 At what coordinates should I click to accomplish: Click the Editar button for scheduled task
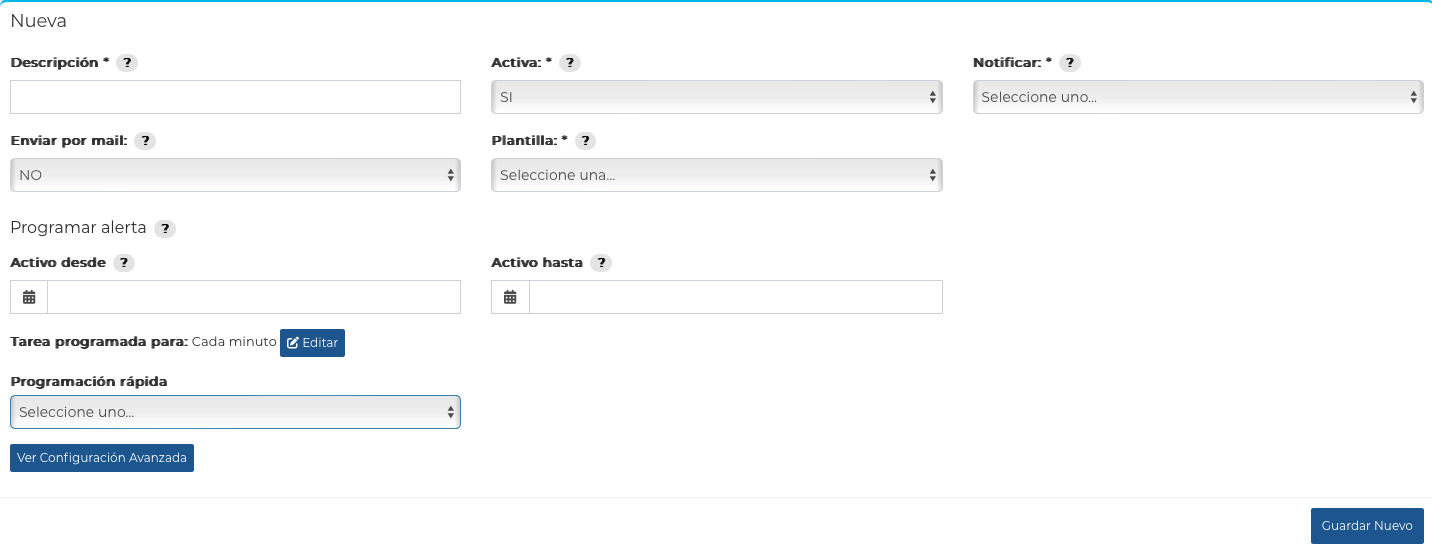[x=312, y=342]
